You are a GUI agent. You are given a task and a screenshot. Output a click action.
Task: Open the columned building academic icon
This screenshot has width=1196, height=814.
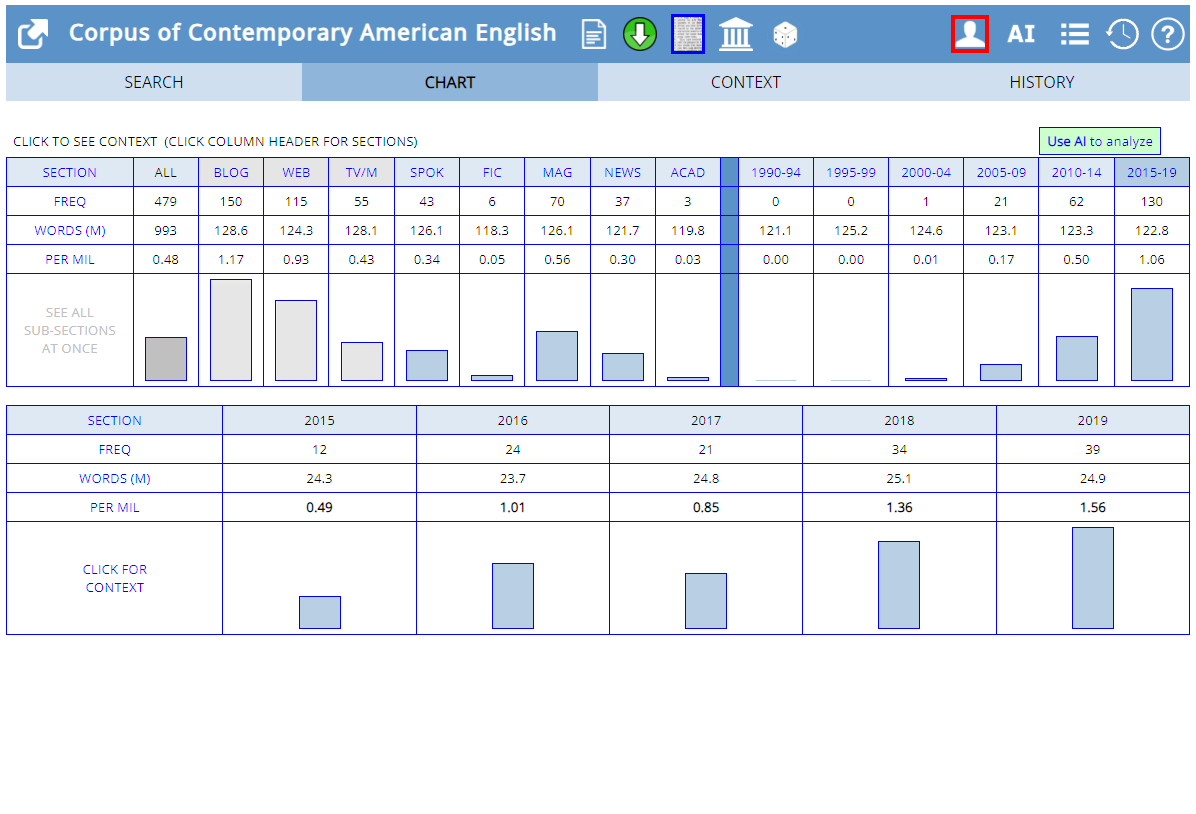pyautogui.click(x=736, y=35)
